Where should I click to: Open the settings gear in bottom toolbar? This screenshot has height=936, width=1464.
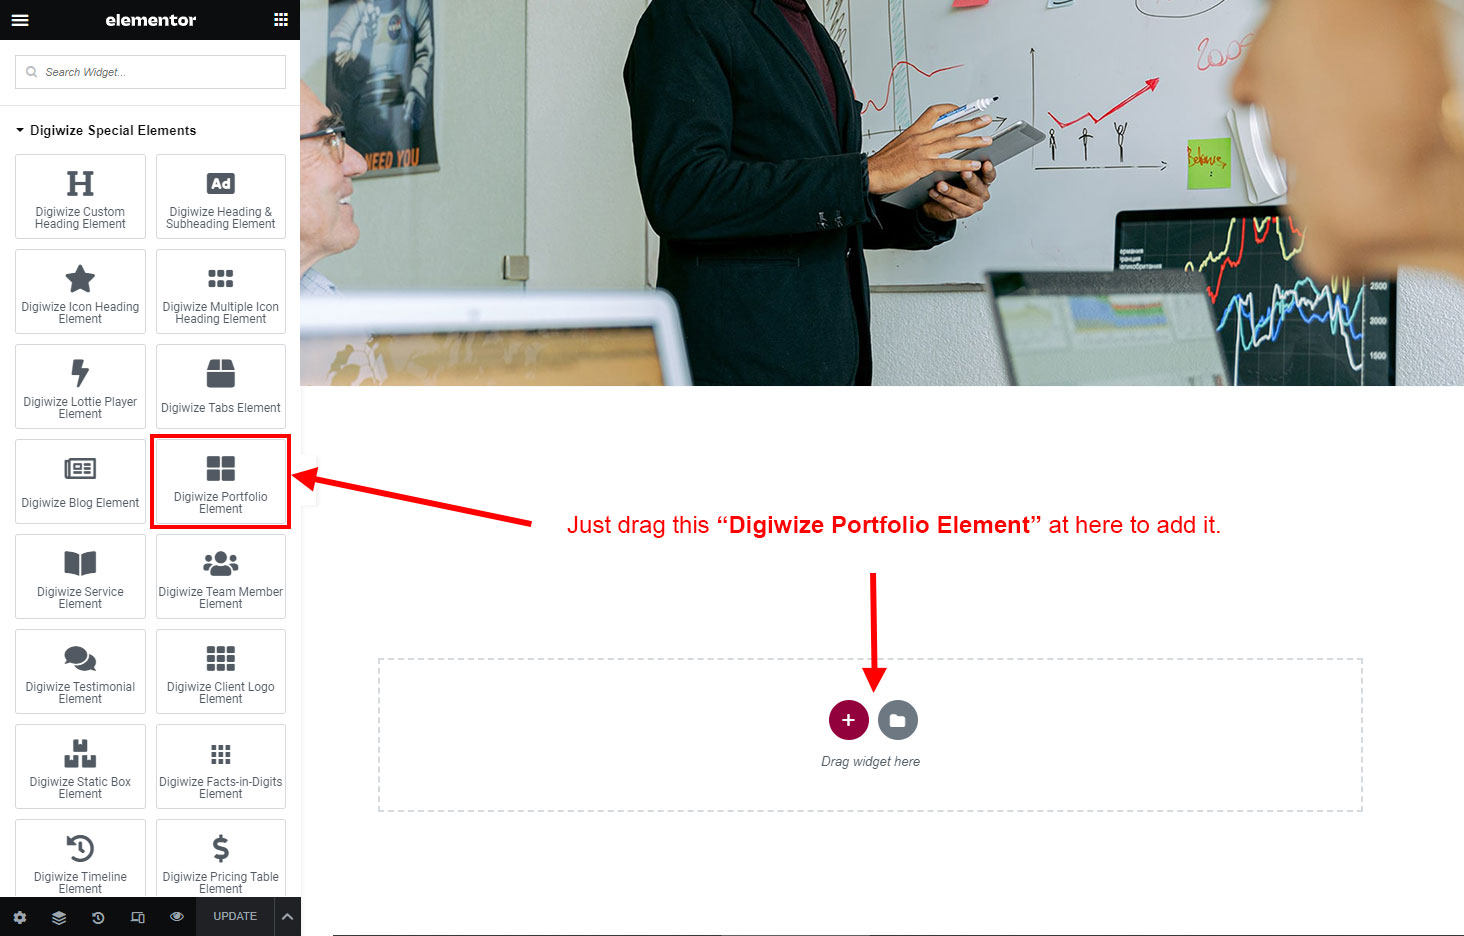[x=20, y=917]
